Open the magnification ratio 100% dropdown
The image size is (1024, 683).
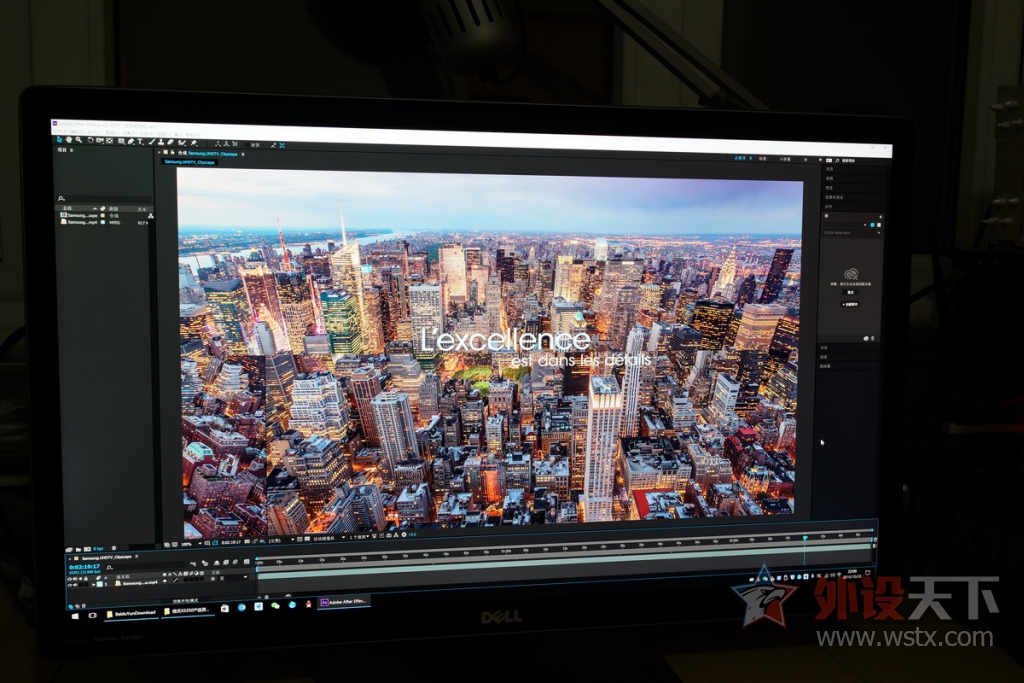point(191,545)
